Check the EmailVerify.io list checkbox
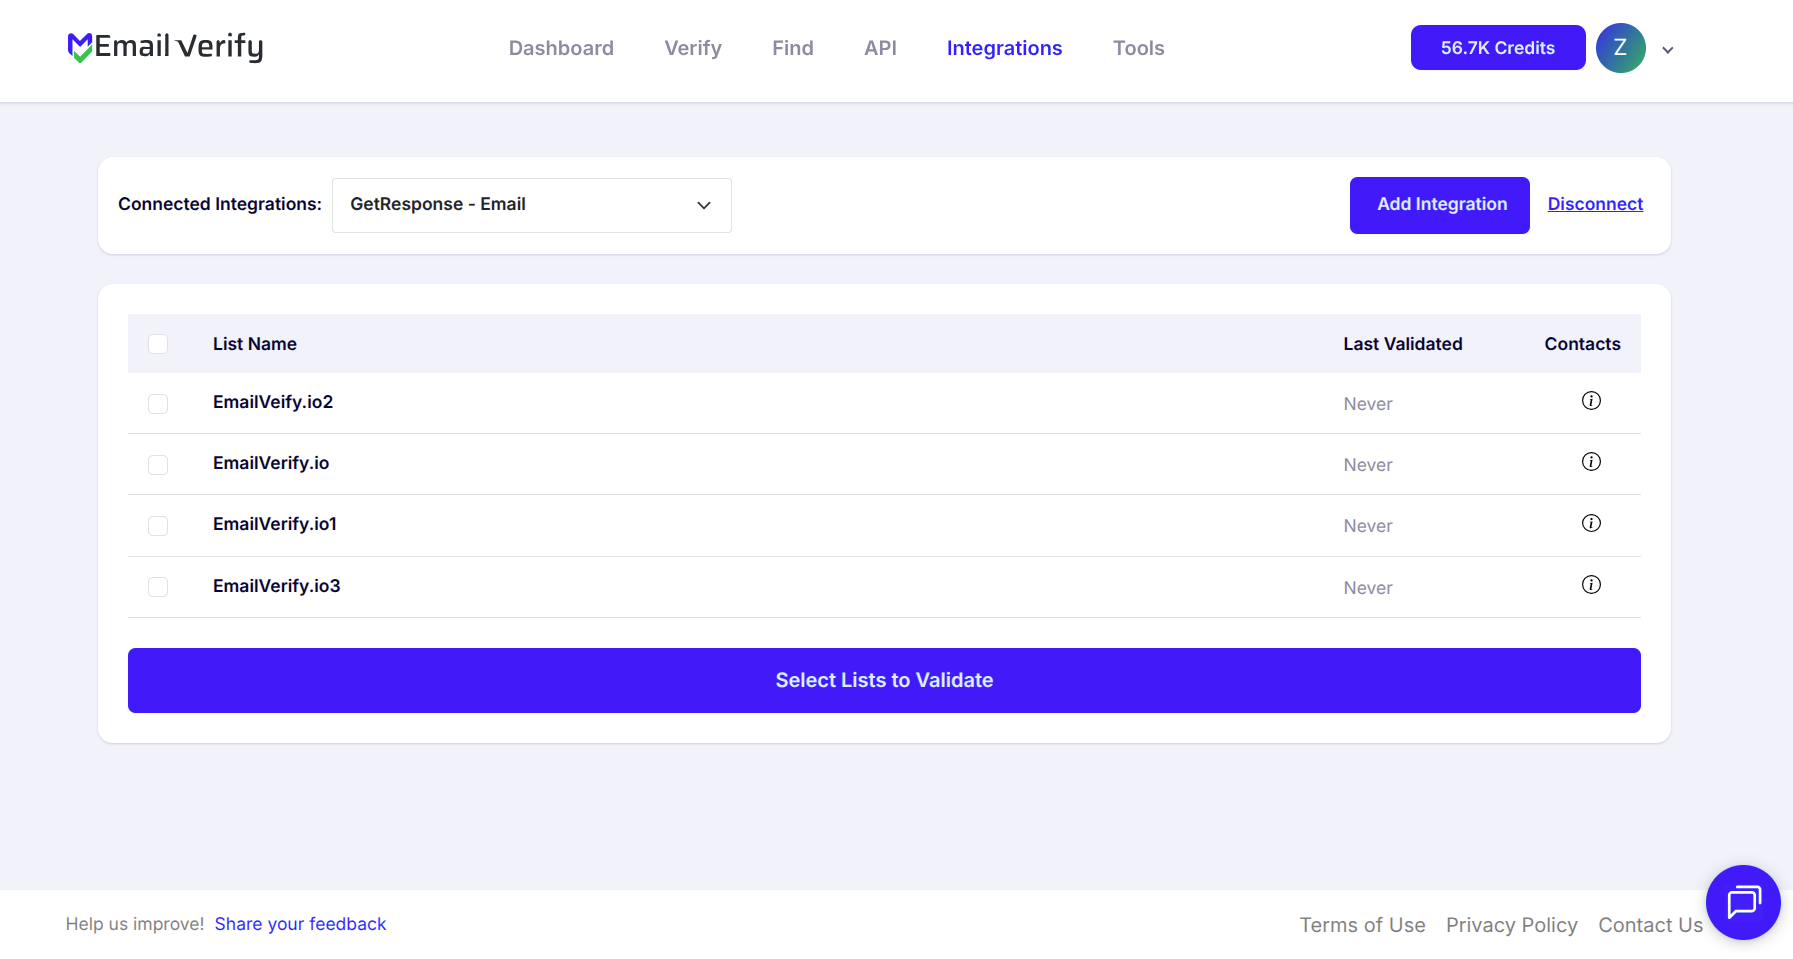 point(158,465)
